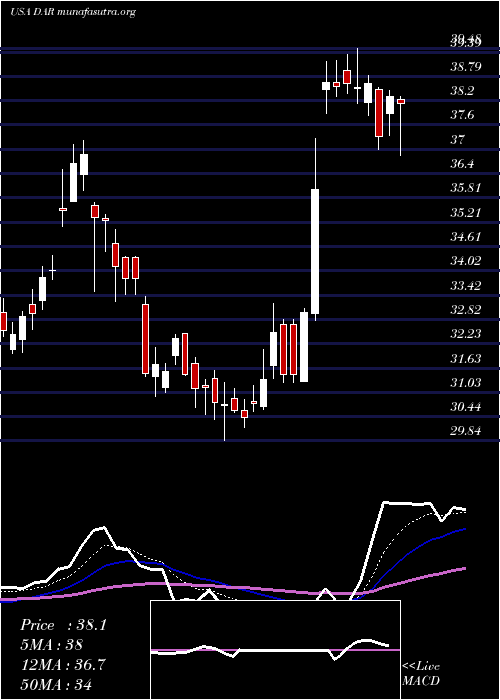Click the 37.6 price axis label
Image resolution: width=500 pixels, height=700 pixels.
(x=462, y=116)
